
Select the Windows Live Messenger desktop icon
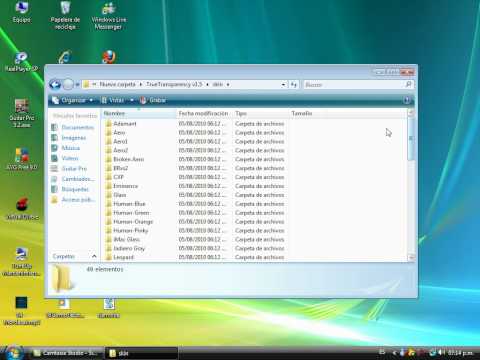tap(109, 16)
